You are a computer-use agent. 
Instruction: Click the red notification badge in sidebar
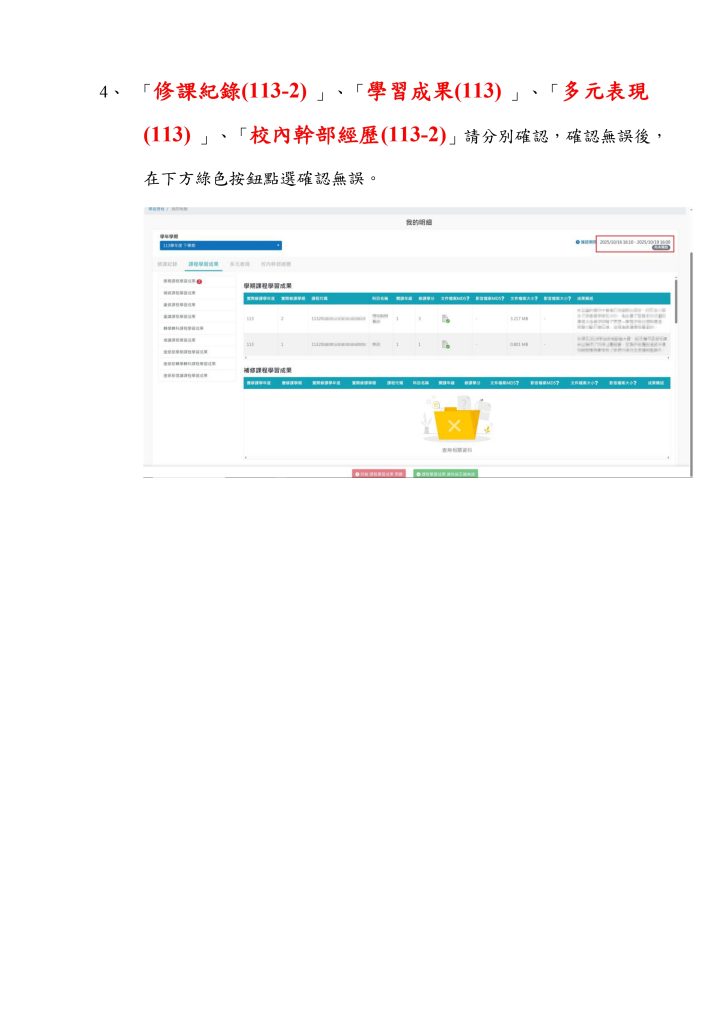tap(200, 282)
